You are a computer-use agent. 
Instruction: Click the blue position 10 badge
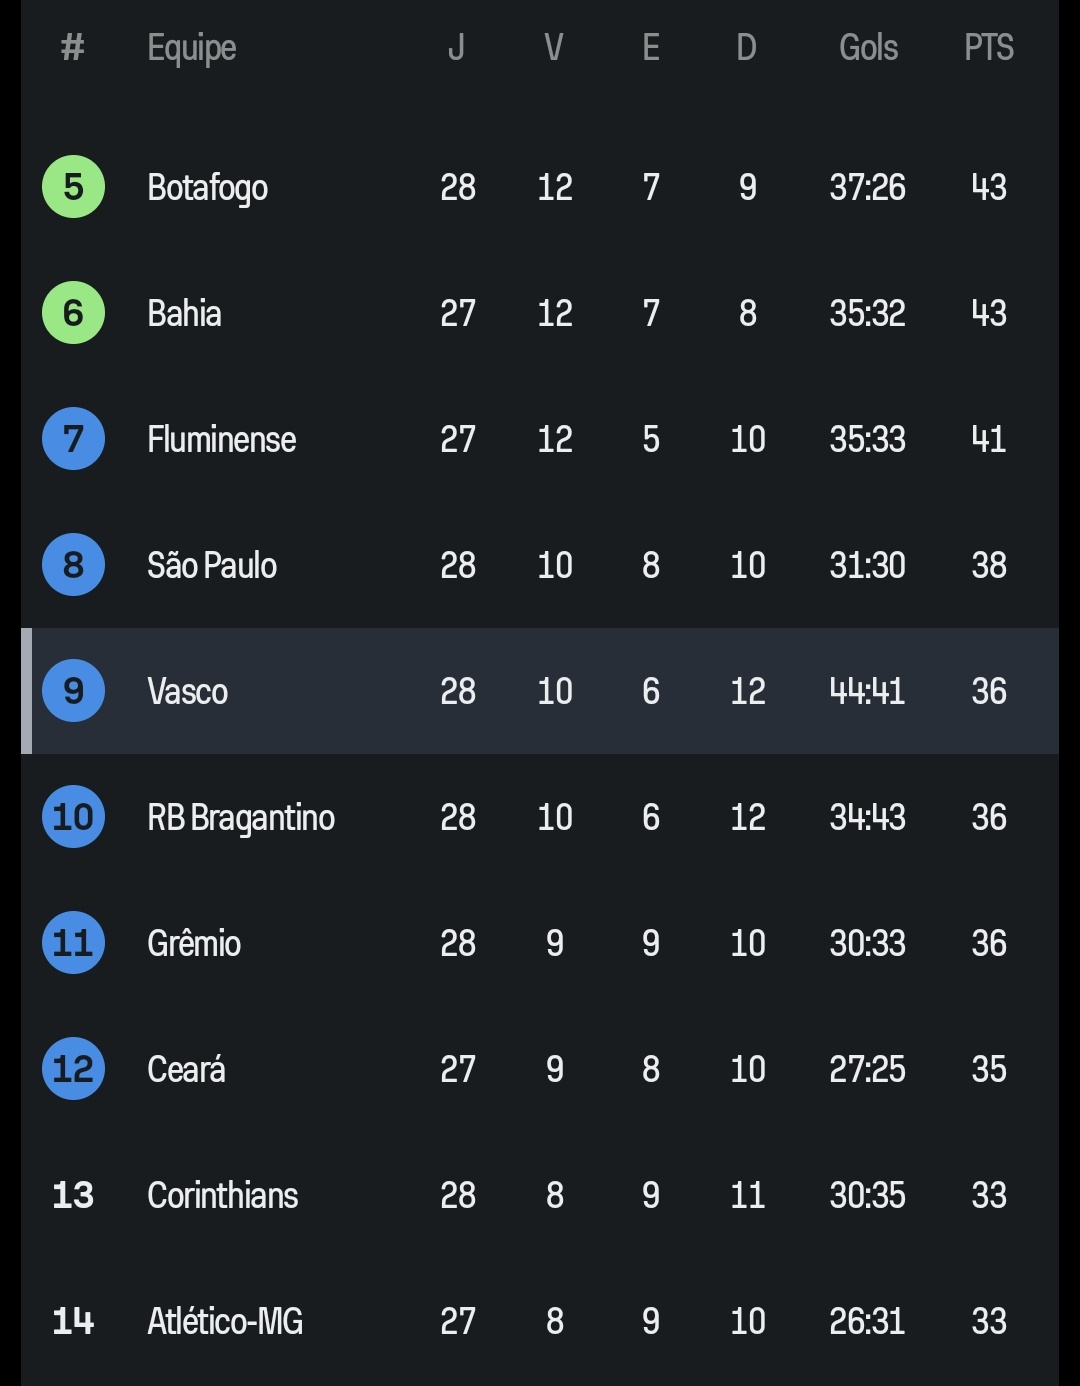point(73,817)
